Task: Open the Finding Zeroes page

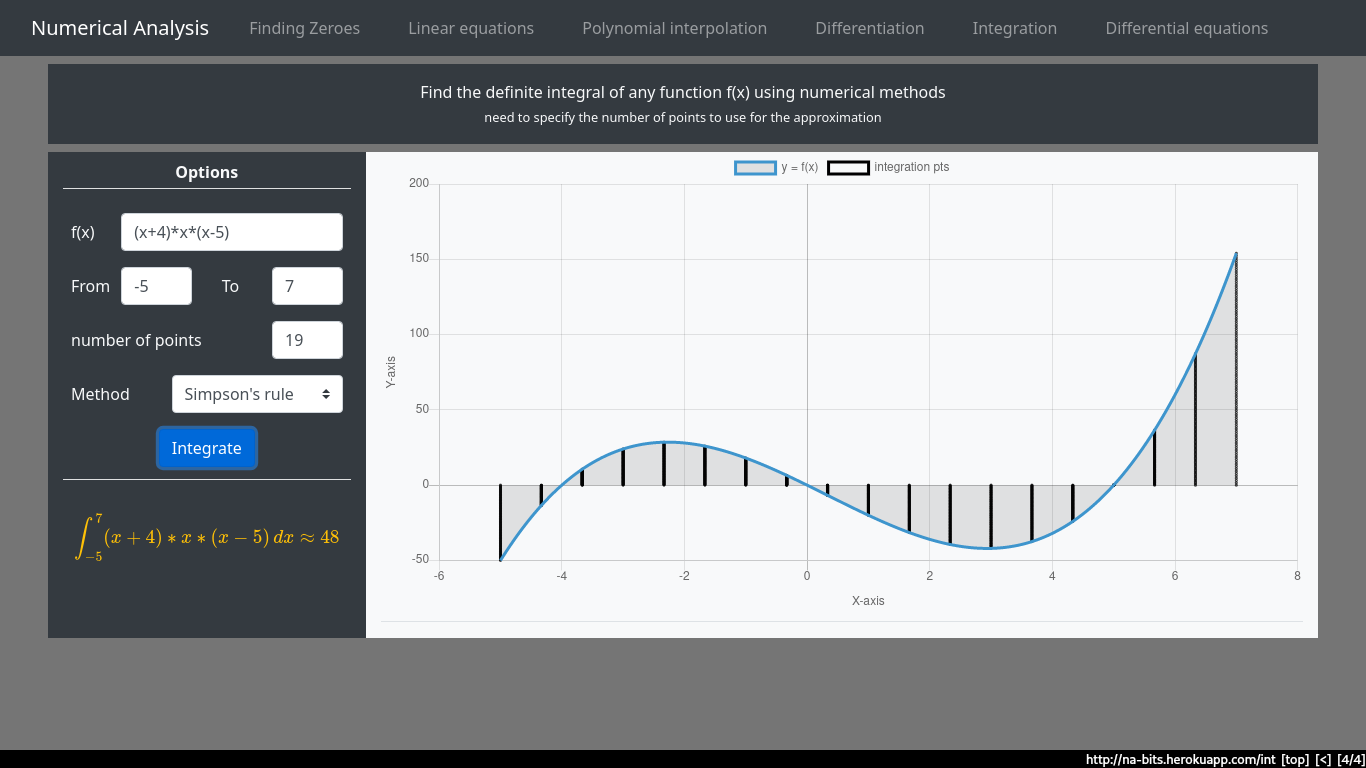Action: point(304,28)
